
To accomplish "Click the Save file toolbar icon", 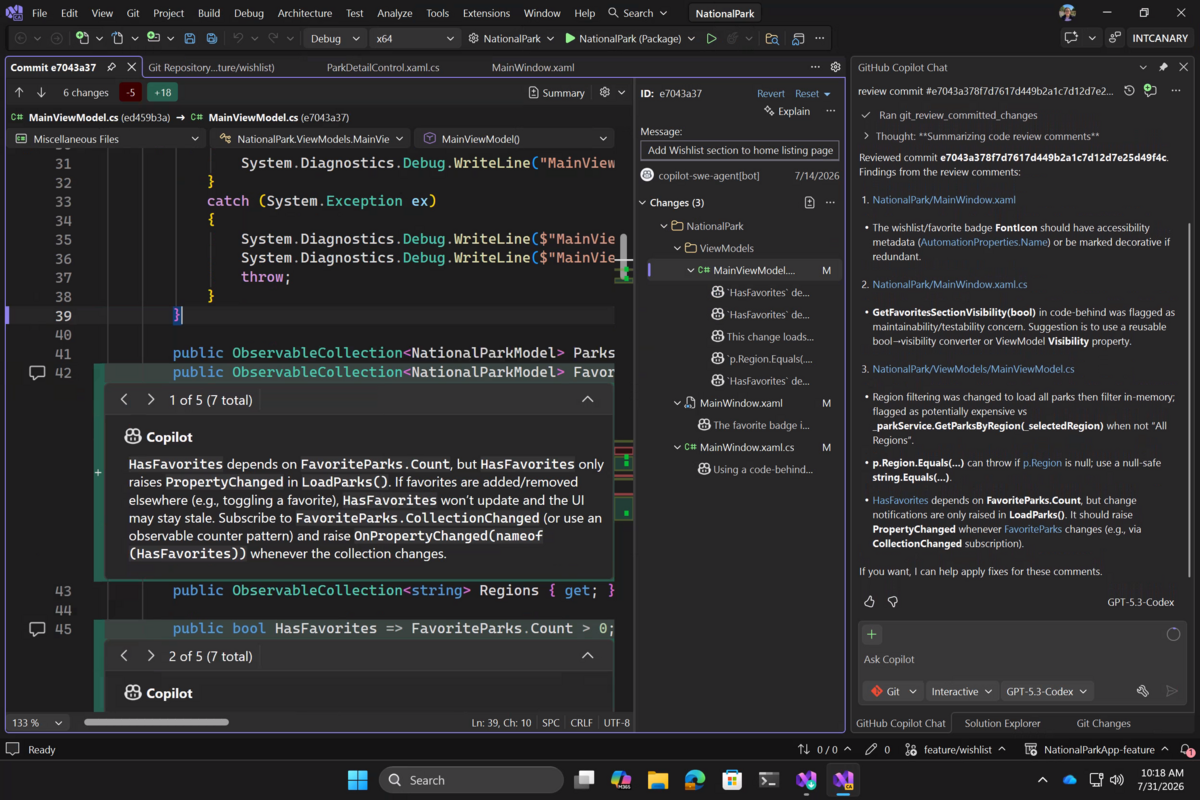I will (189, 38).
